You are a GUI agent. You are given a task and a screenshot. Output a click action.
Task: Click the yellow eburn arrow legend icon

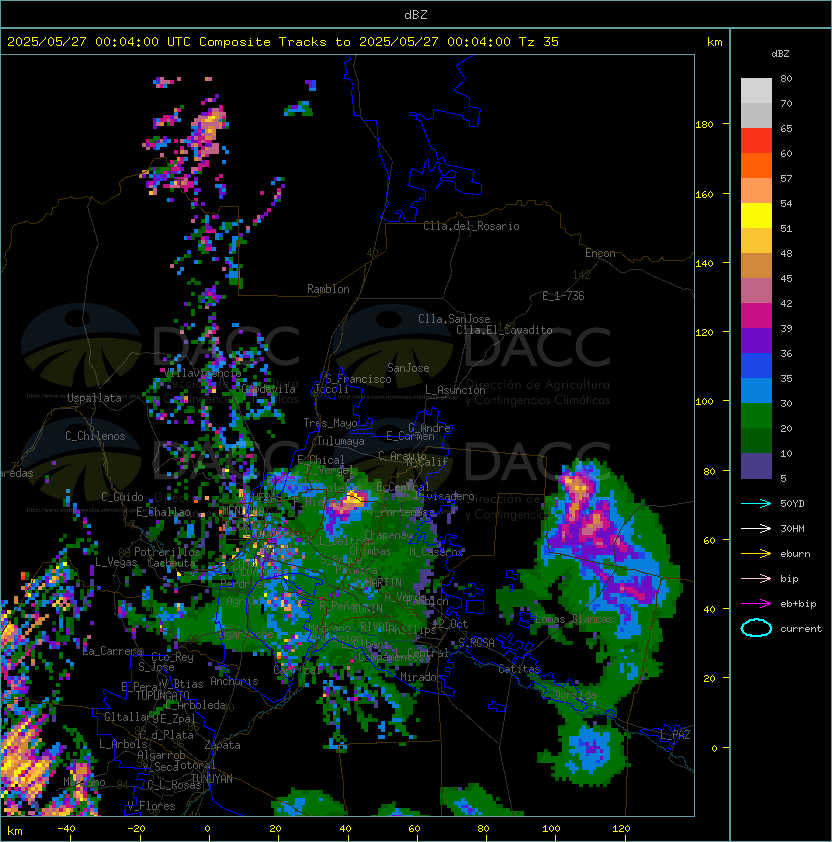(x=756, y=553)
